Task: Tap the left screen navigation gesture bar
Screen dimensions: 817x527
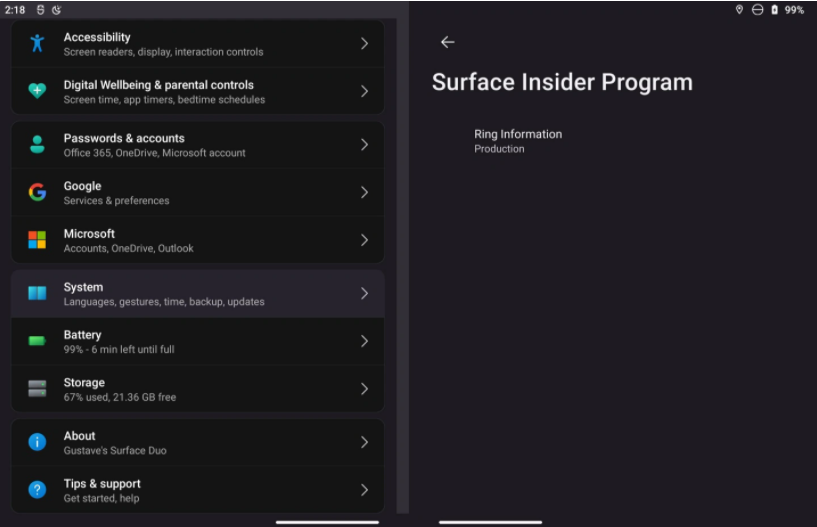Action: 327,522
